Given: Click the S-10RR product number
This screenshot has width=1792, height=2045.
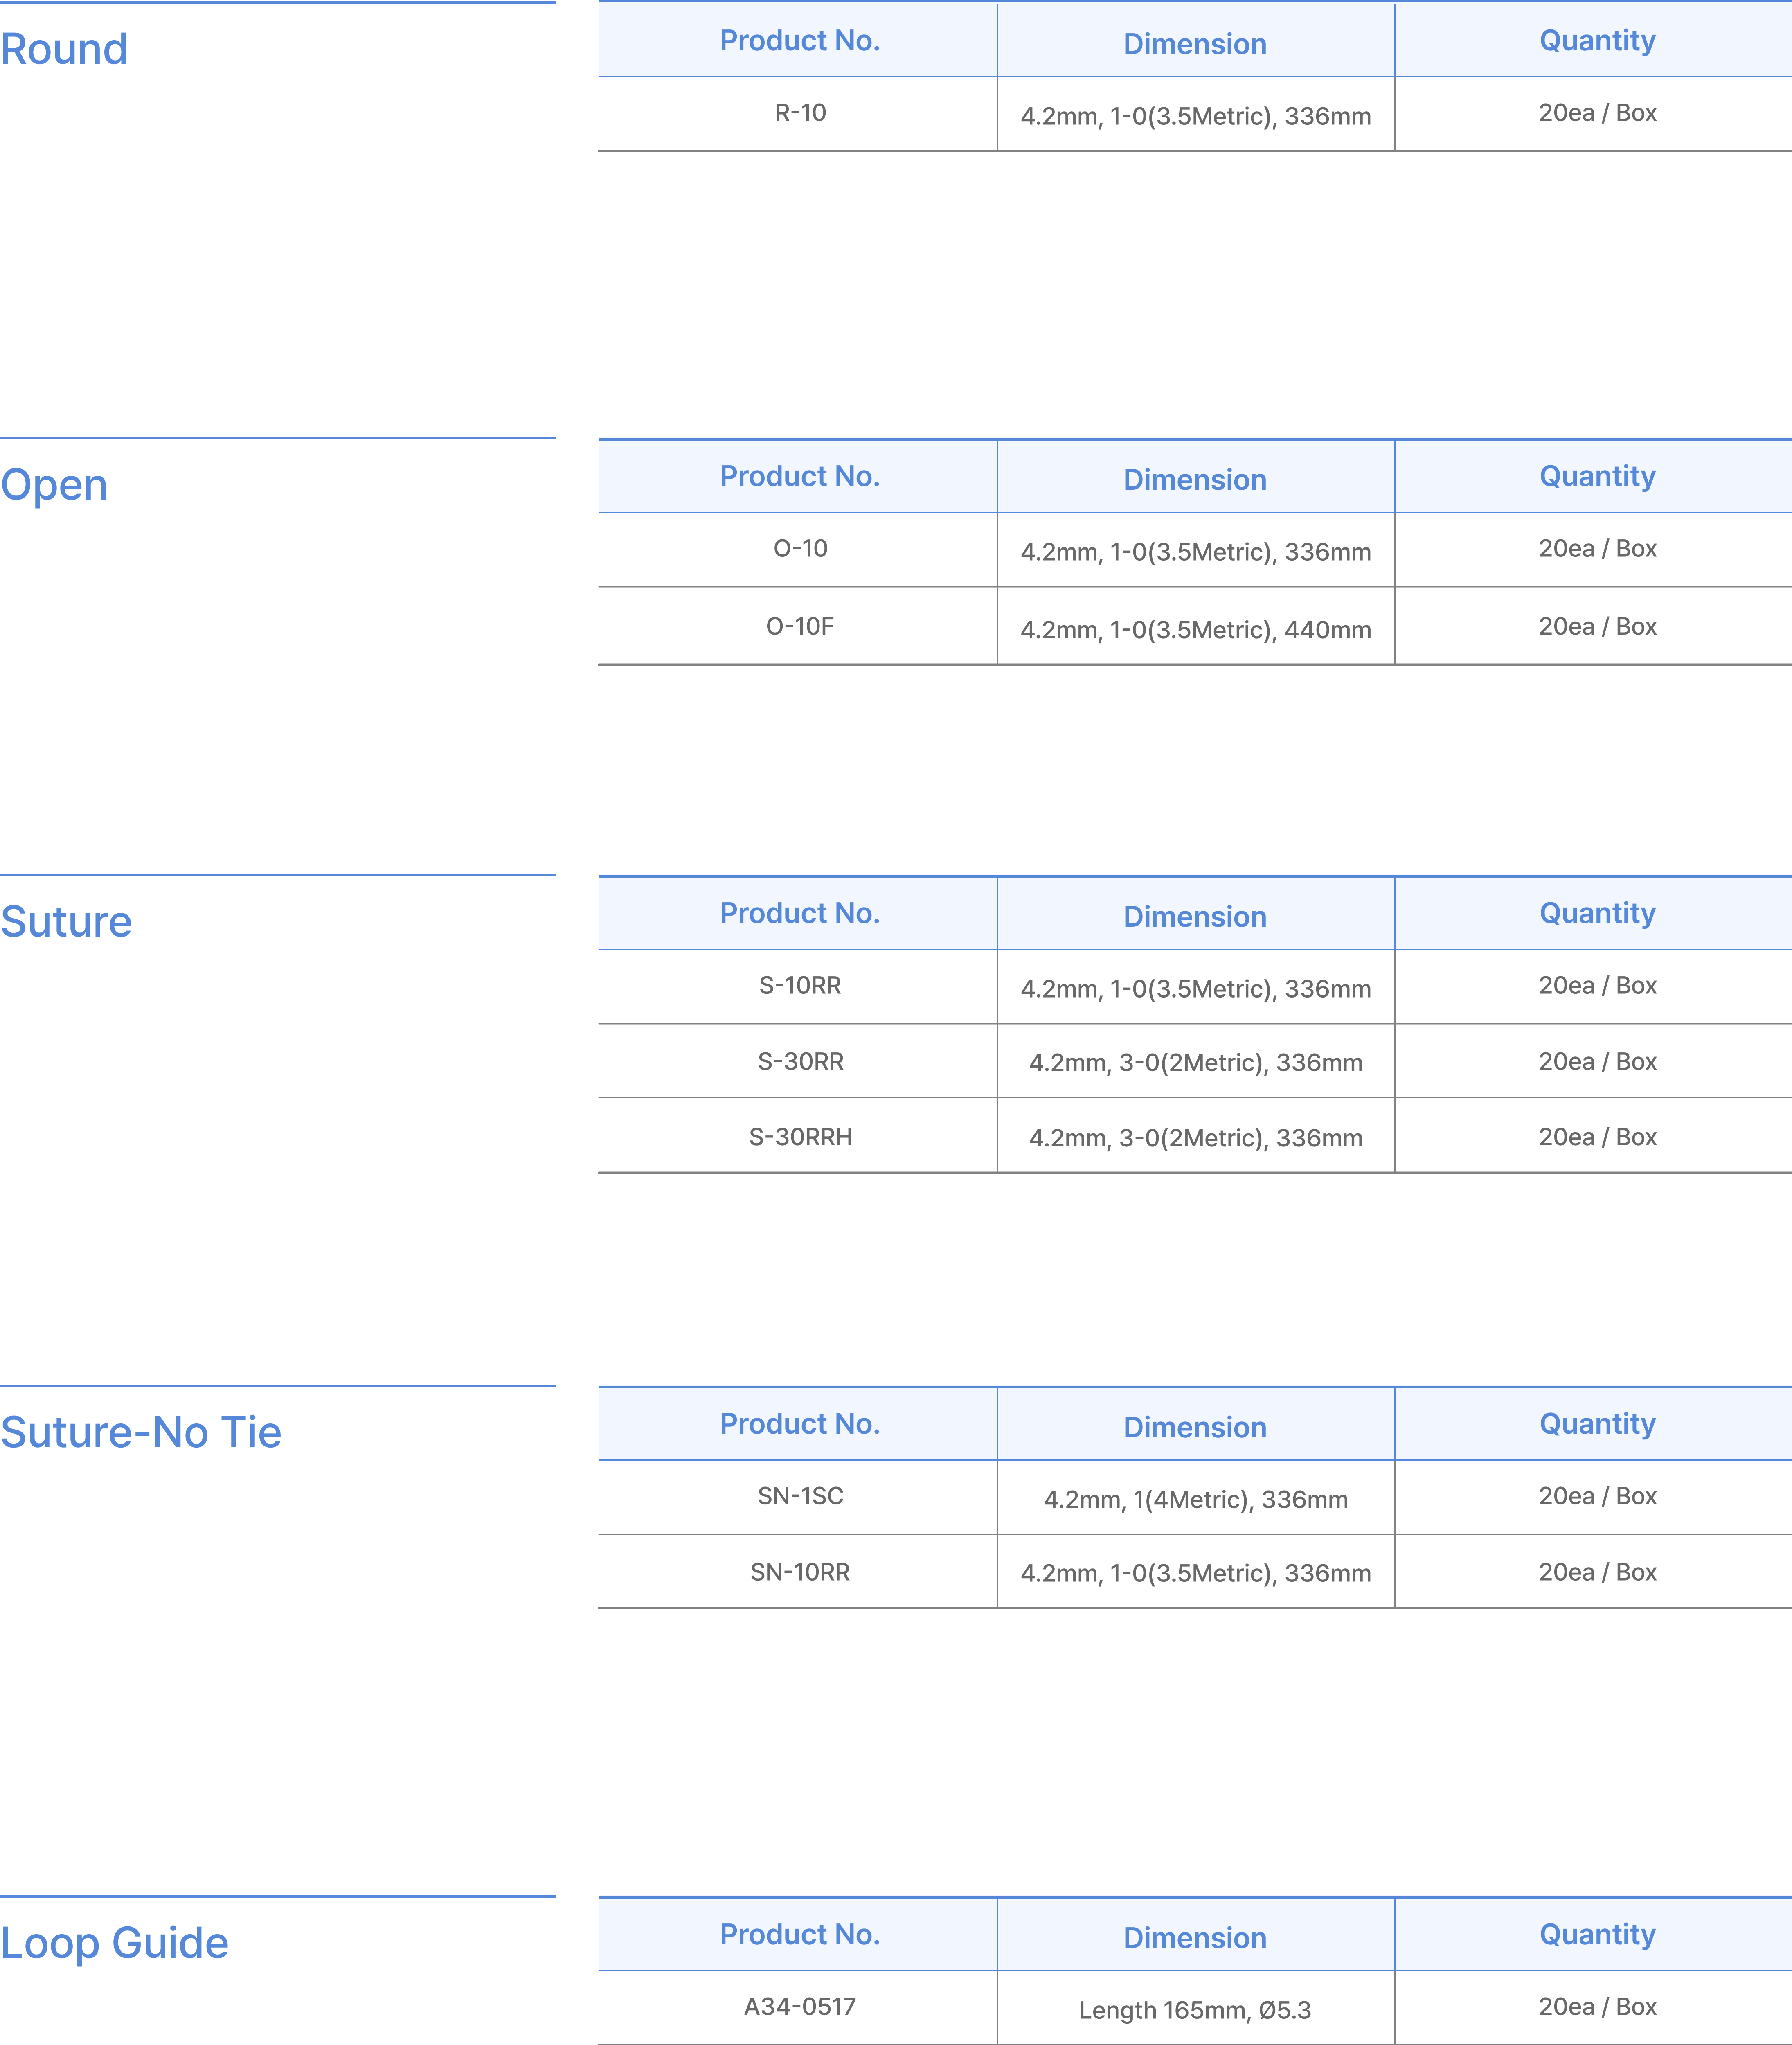Looking at the screenshot, I should point(800,986).
